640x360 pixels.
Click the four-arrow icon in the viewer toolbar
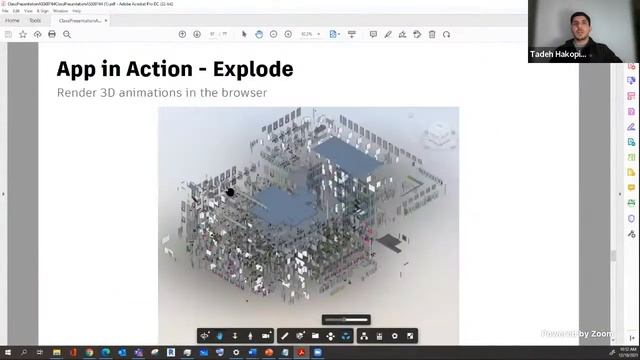tap(331, 336)
